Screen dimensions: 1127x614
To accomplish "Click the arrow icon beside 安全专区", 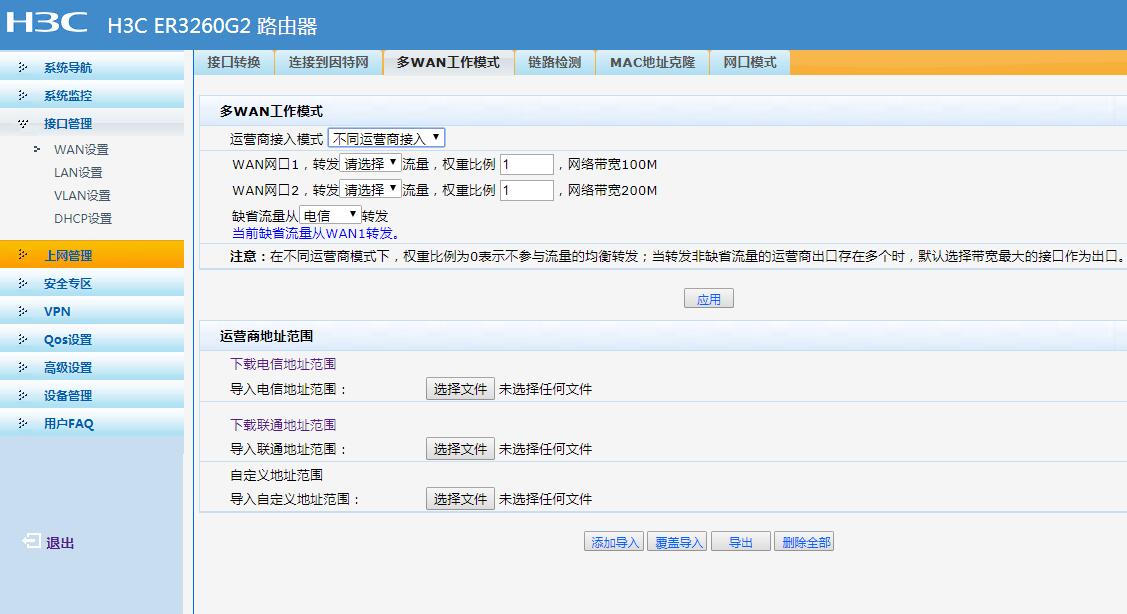I will pyautogui.click(x=23, y=283).
